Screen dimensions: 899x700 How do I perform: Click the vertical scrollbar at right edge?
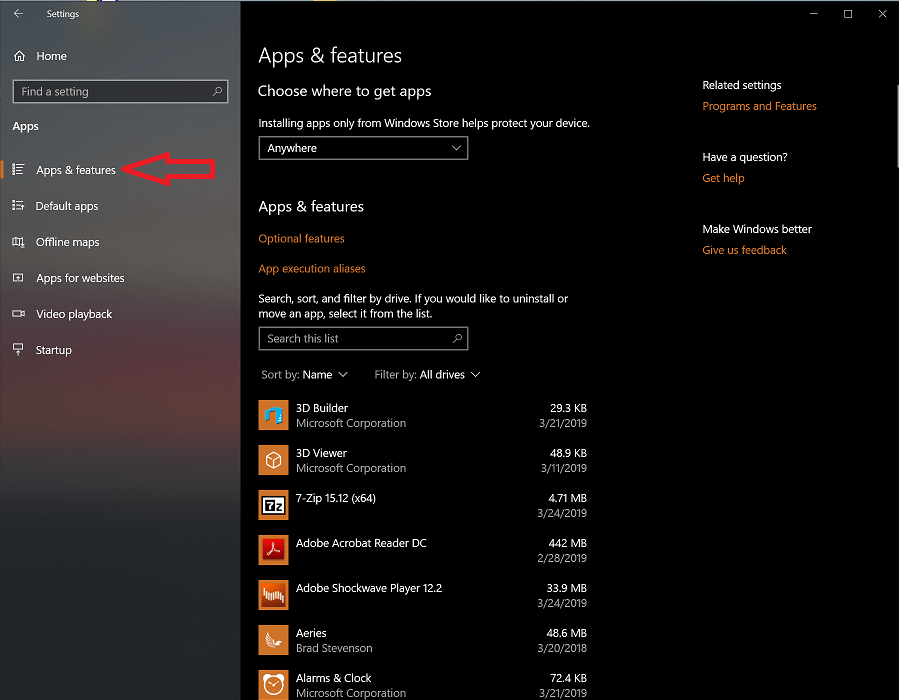[x=897, y=126]
